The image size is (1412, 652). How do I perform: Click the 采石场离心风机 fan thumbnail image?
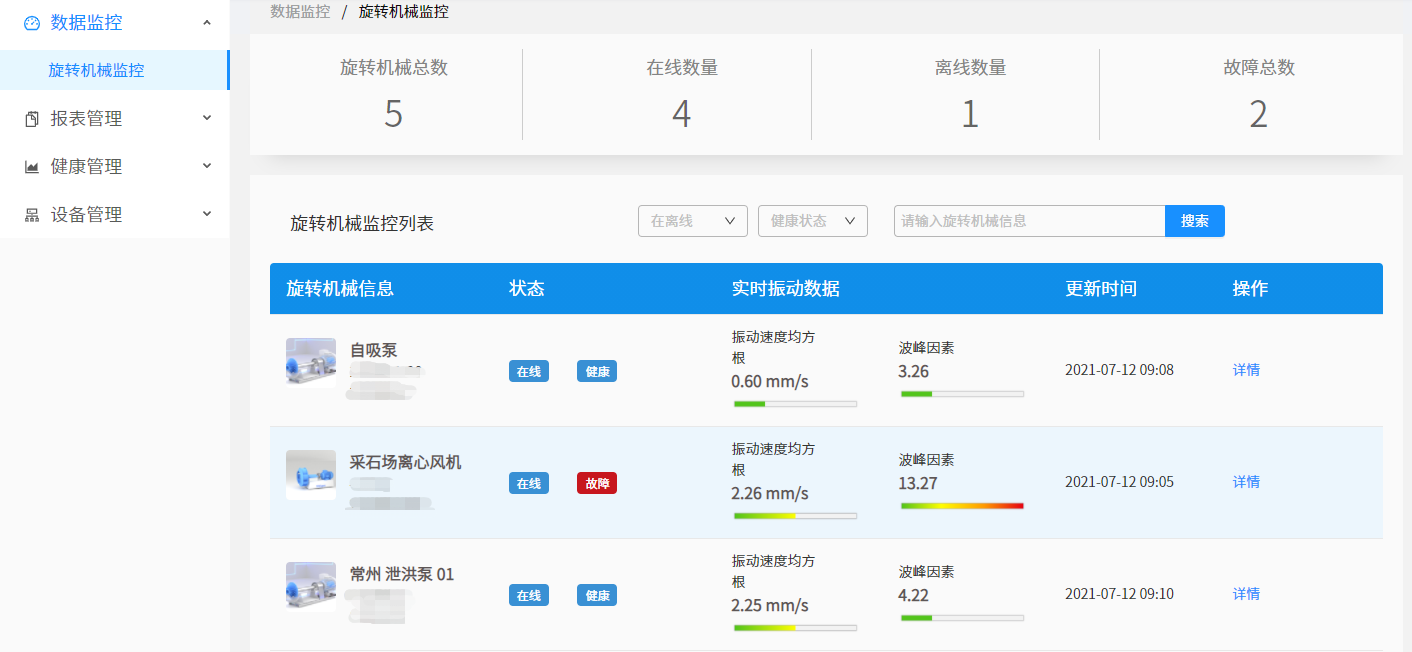tap(311, 474)
